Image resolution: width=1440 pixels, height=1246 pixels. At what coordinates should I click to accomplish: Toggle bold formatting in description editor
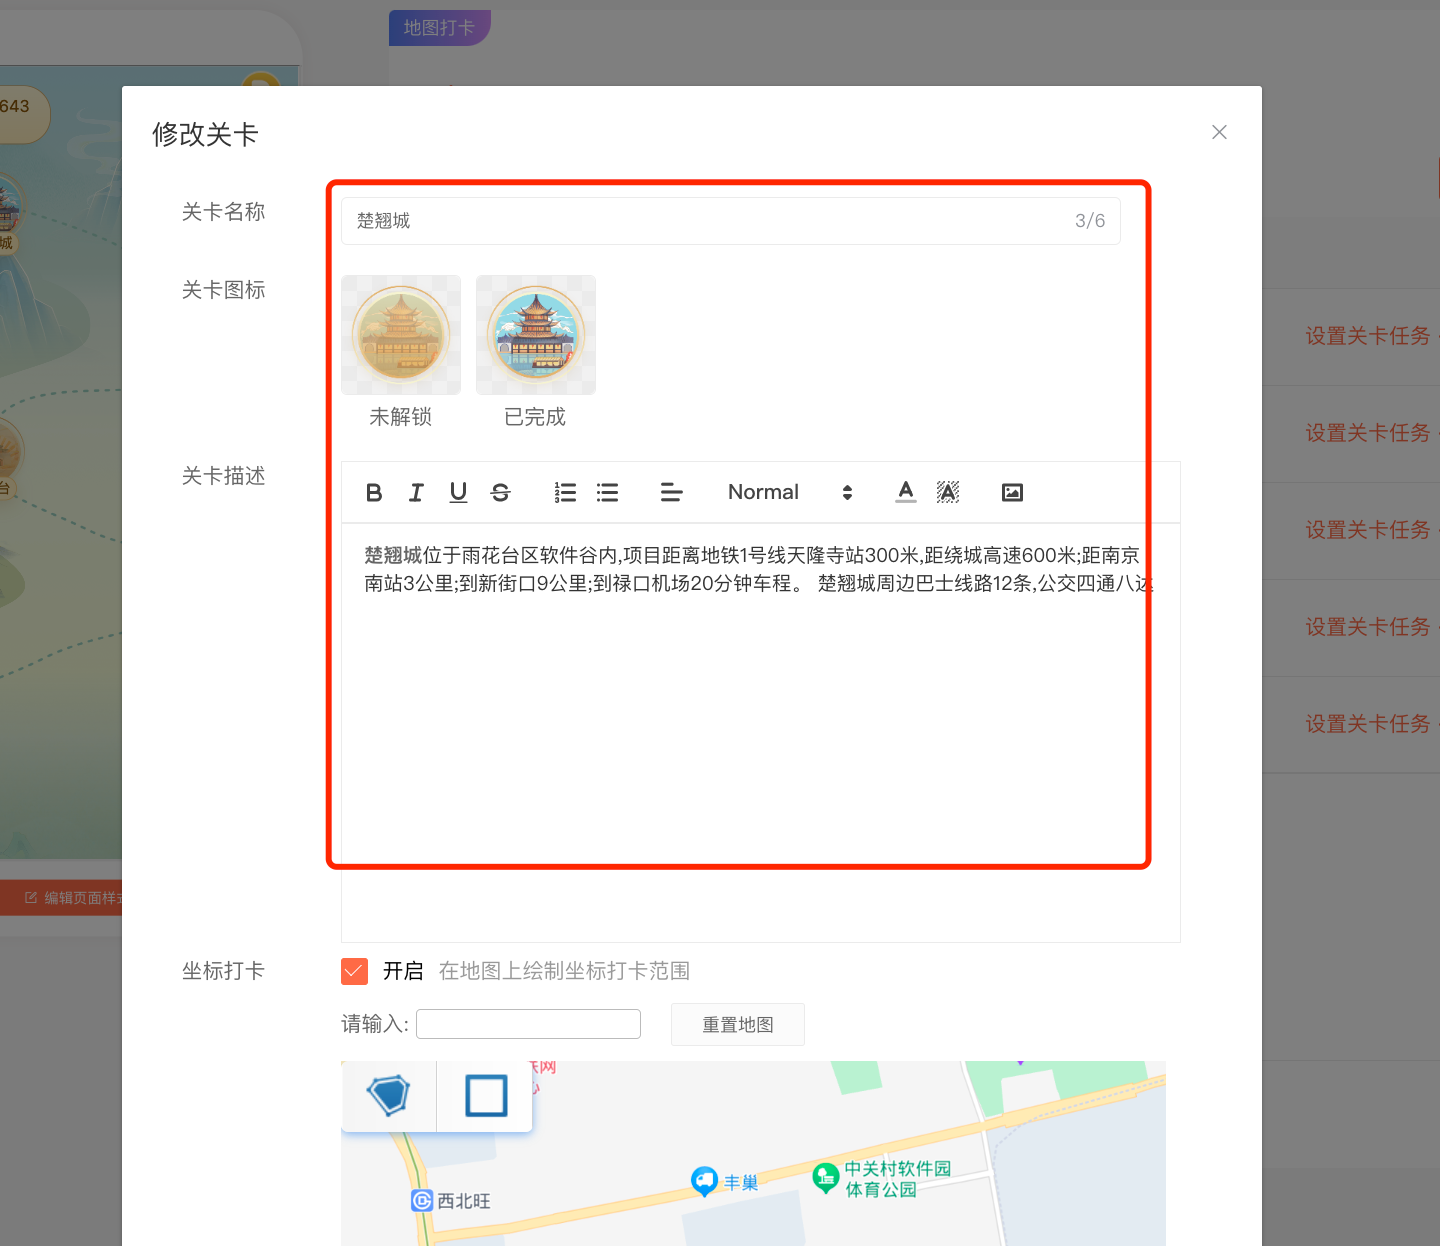(x=374, y=492)
